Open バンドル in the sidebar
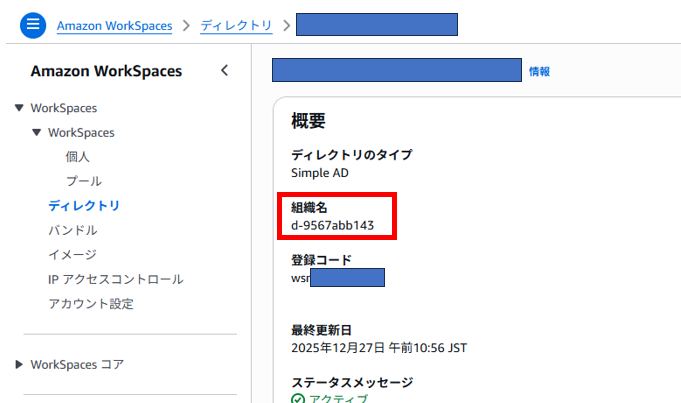The height and width of the screenshot is (403, 681). pyautogui.click(x=73, y=230)
